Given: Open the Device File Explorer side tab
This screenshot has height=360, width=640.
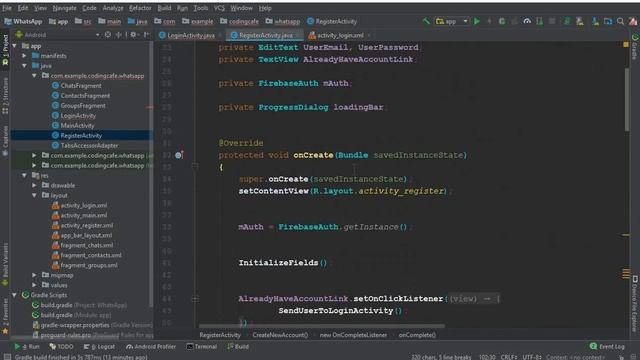Looking at the screenshot, I should click(635, 304).
